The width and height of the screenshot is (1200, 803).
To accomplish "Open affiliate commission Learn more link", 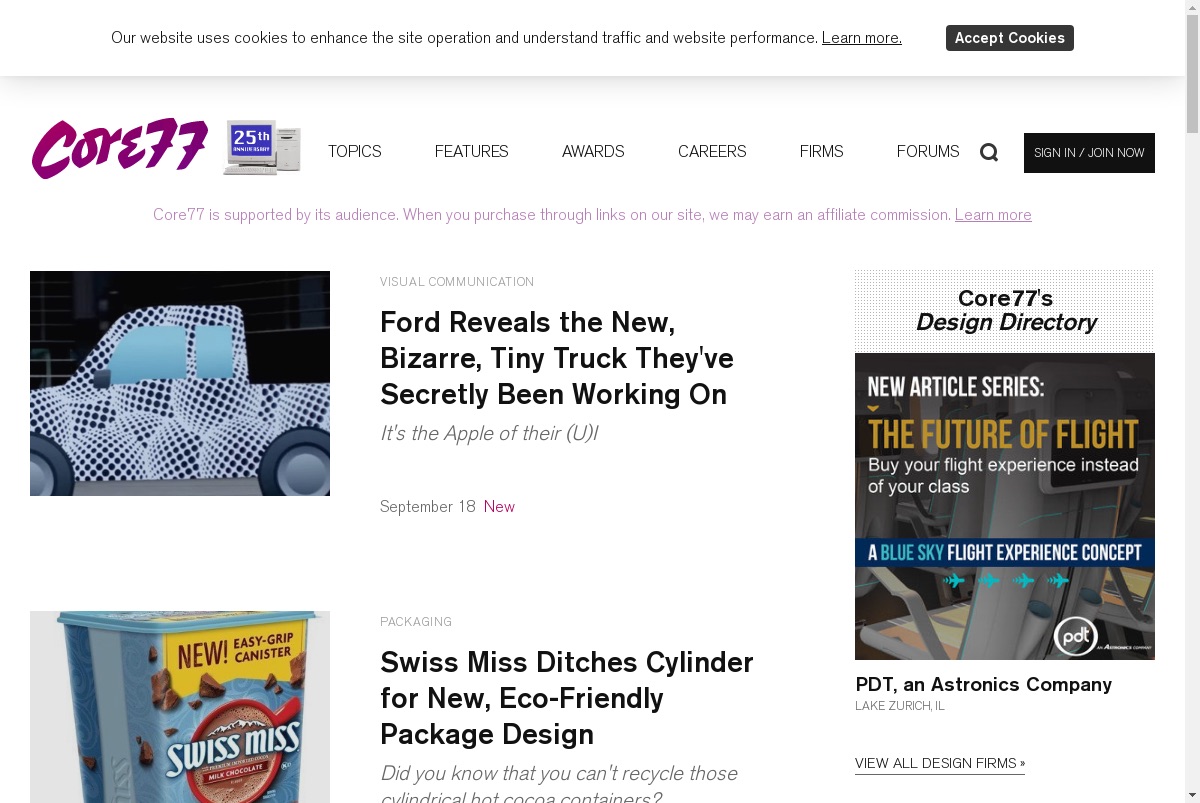I will (993, 215).
